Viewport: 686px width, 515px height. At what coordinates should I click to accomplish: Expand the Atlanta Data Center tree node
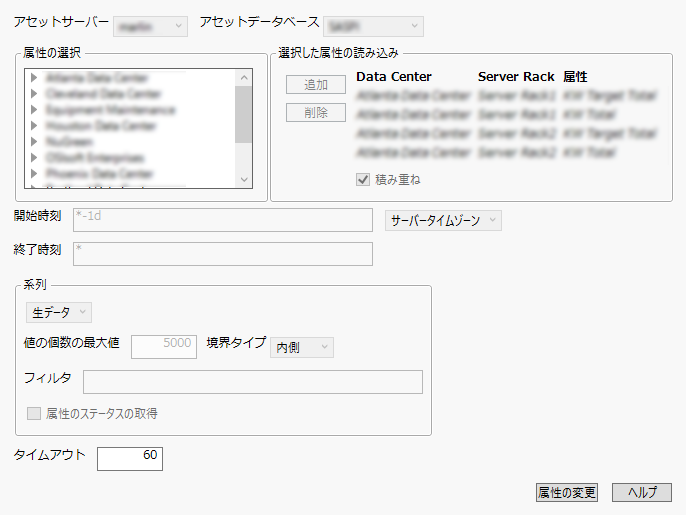[34, 78]
